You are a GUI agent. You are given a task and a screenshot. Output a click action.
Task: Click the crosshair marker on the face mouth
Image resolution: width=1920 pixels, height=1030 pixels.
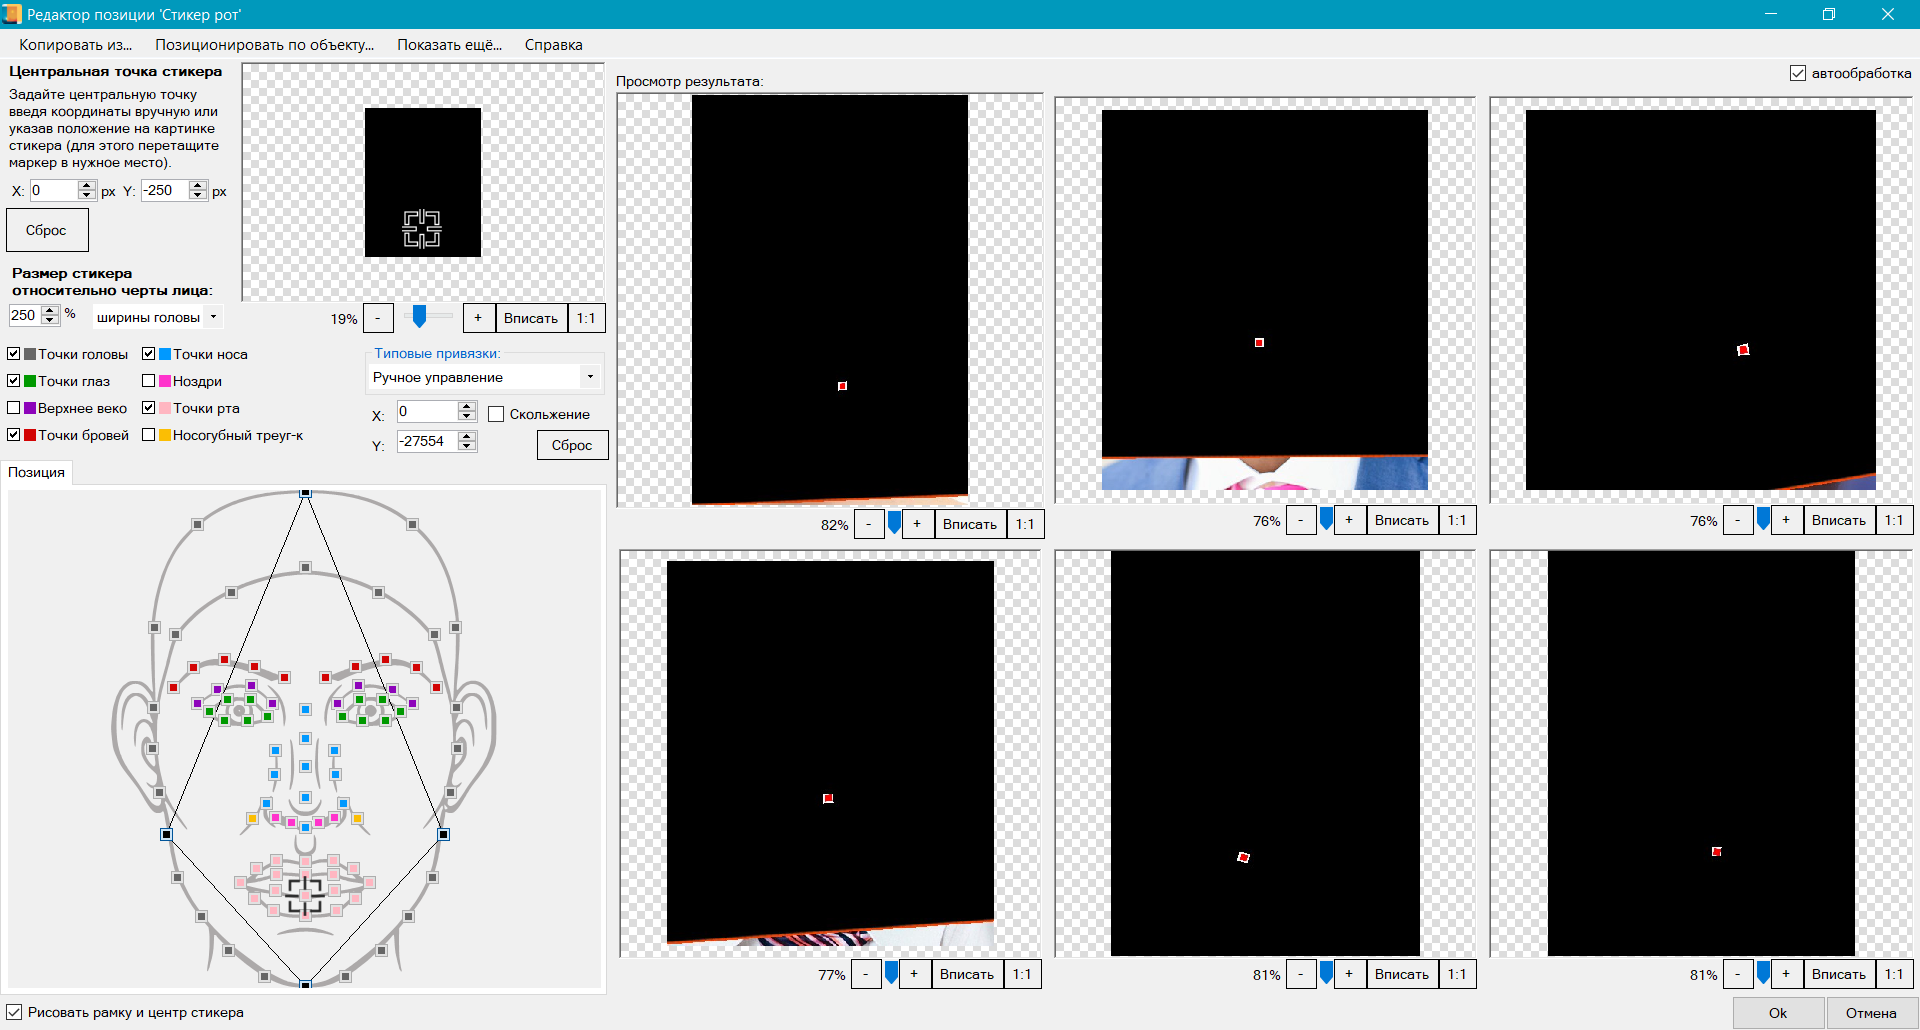pyautogui.click(x=305, y=895)
